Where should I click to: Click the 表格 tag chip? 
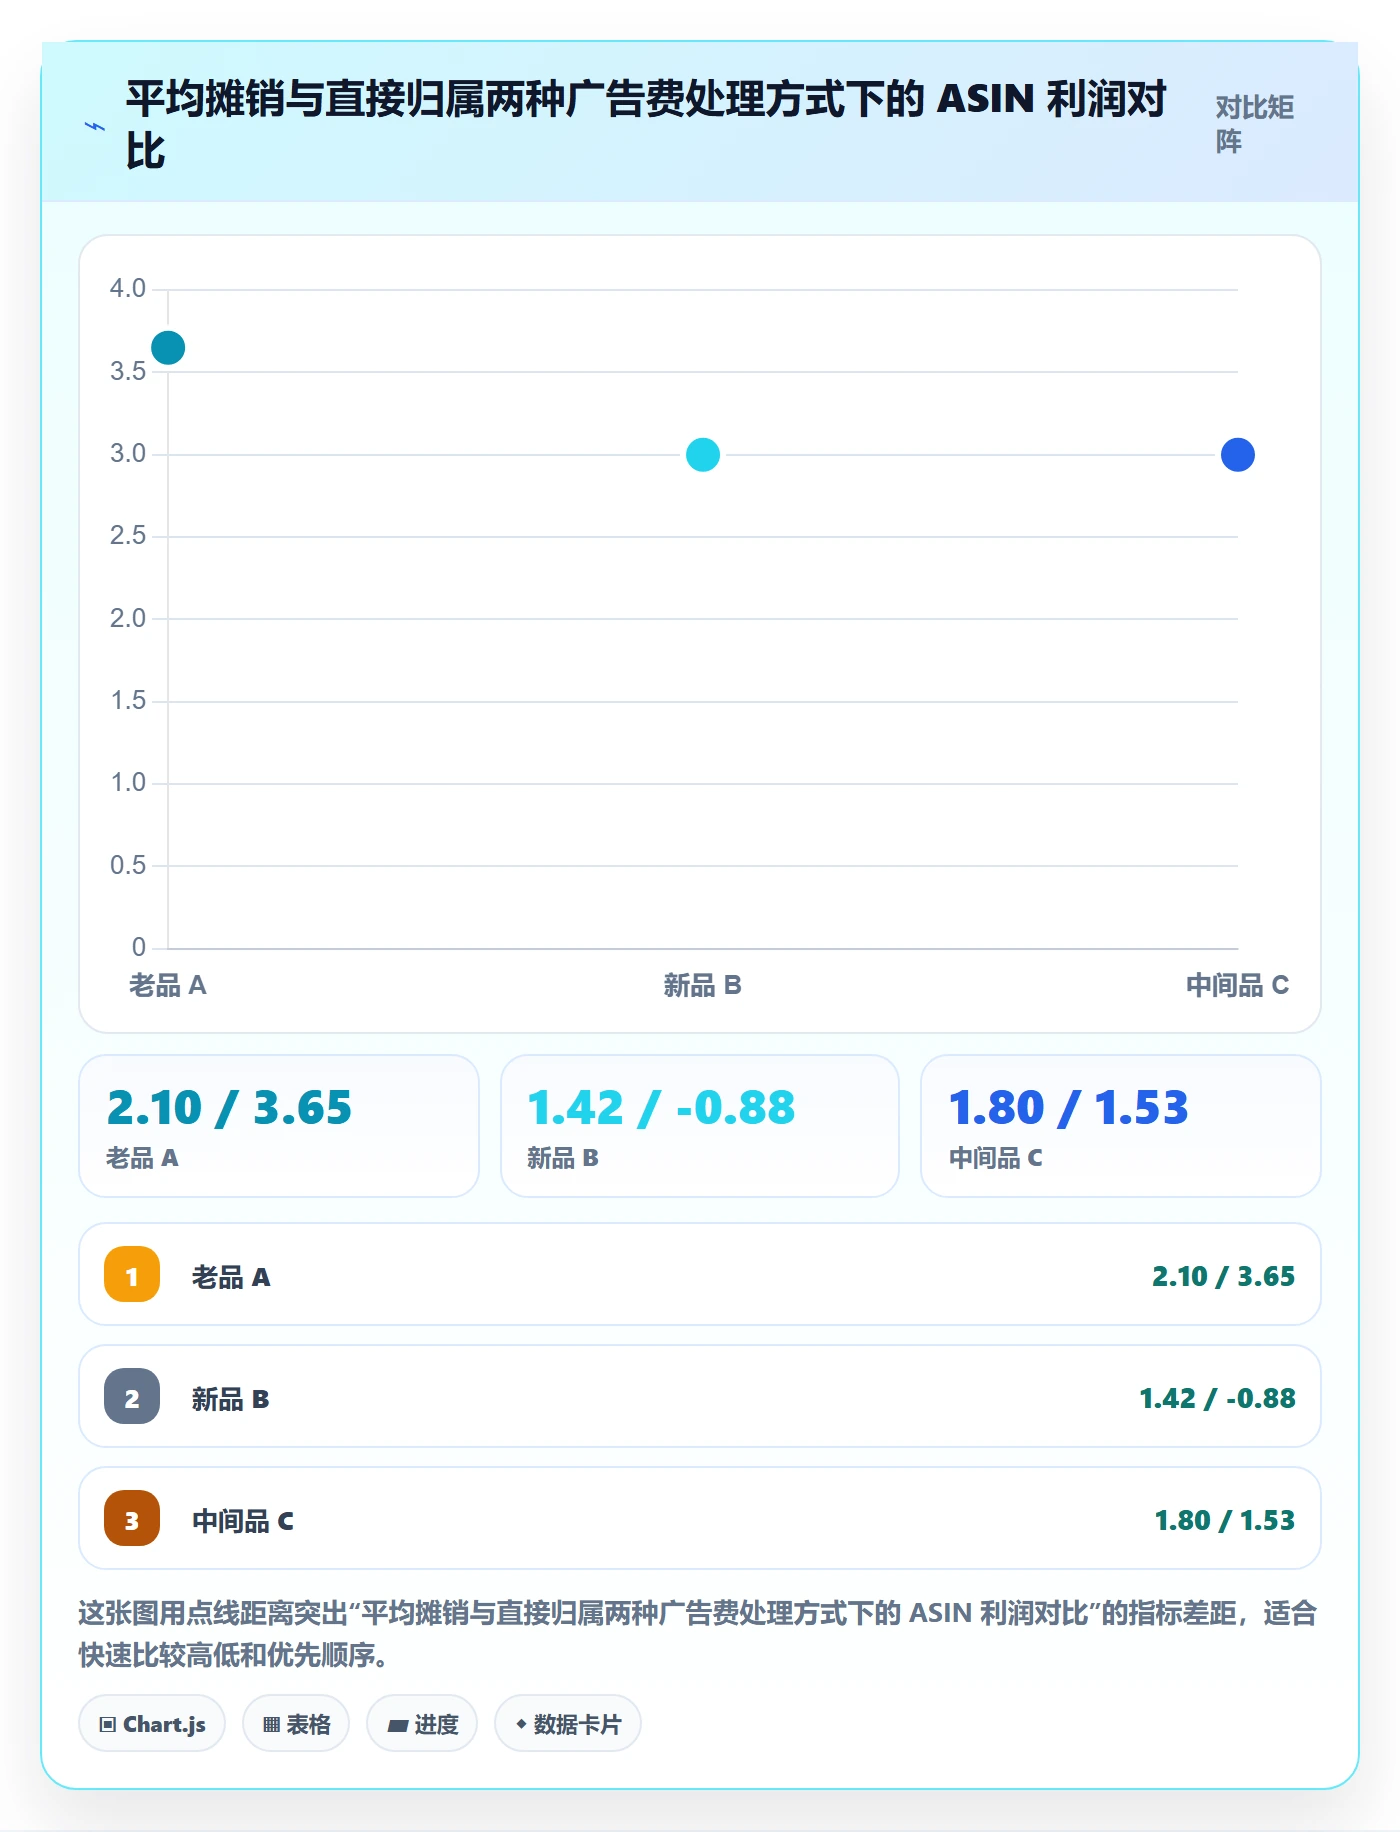point(296,1723)
